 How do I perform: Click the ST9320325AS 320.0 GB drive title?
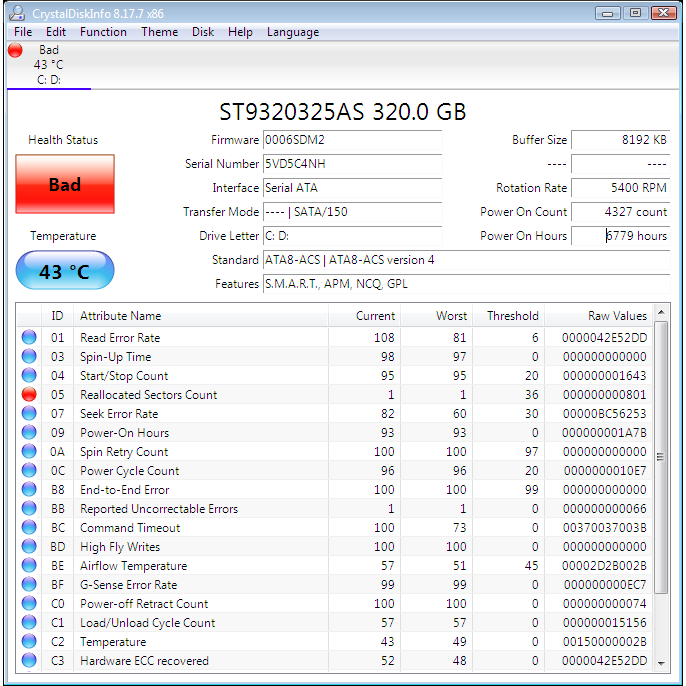coord(343,112)
